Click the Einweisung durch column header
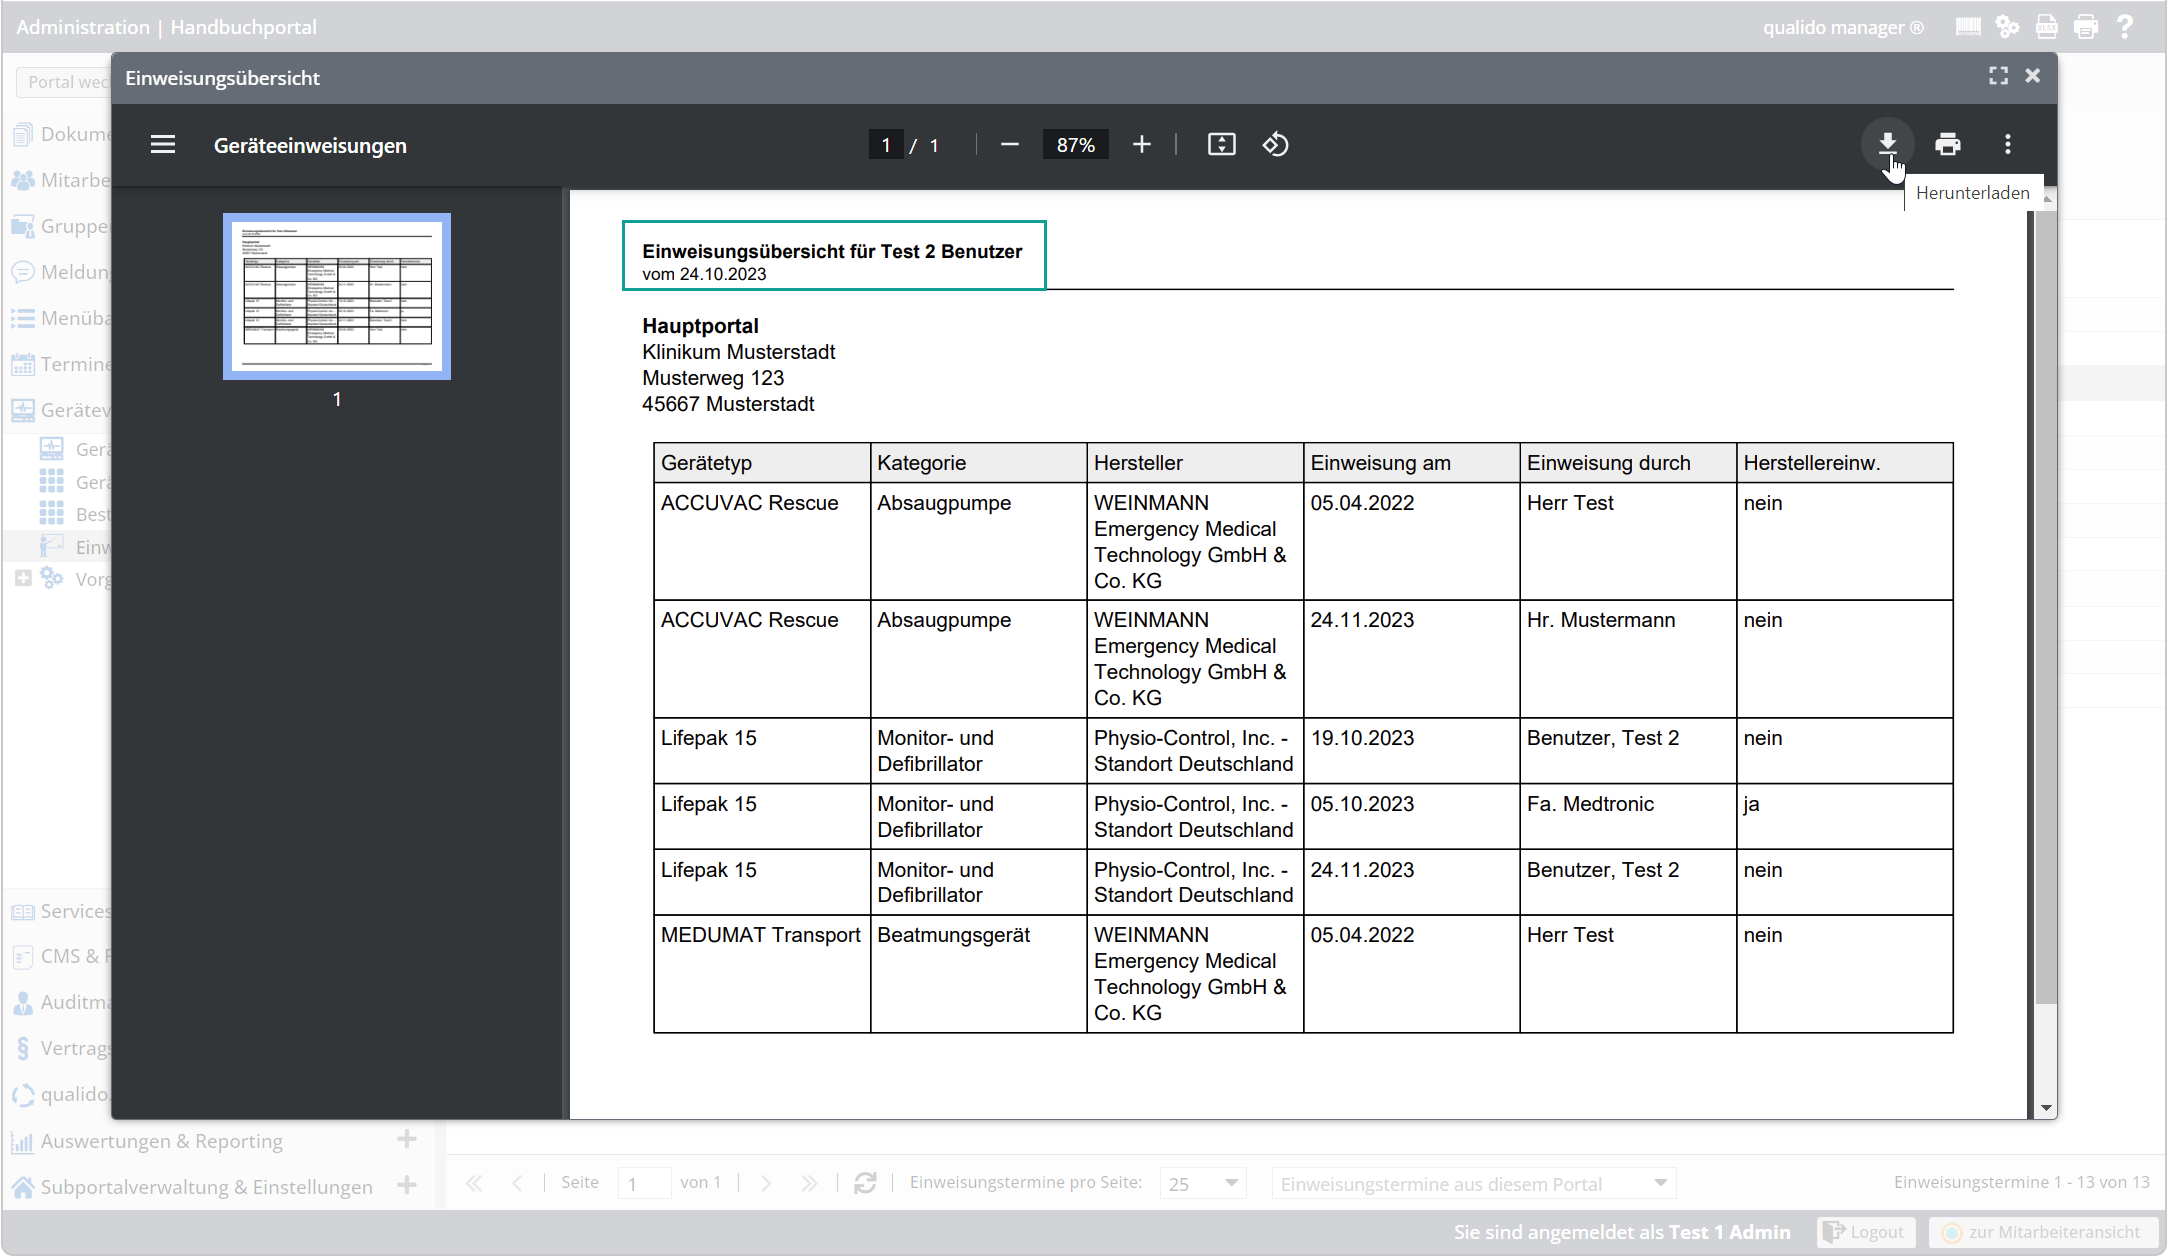Viewport: 2168px width, 1257px height. tap(1628, 463)
